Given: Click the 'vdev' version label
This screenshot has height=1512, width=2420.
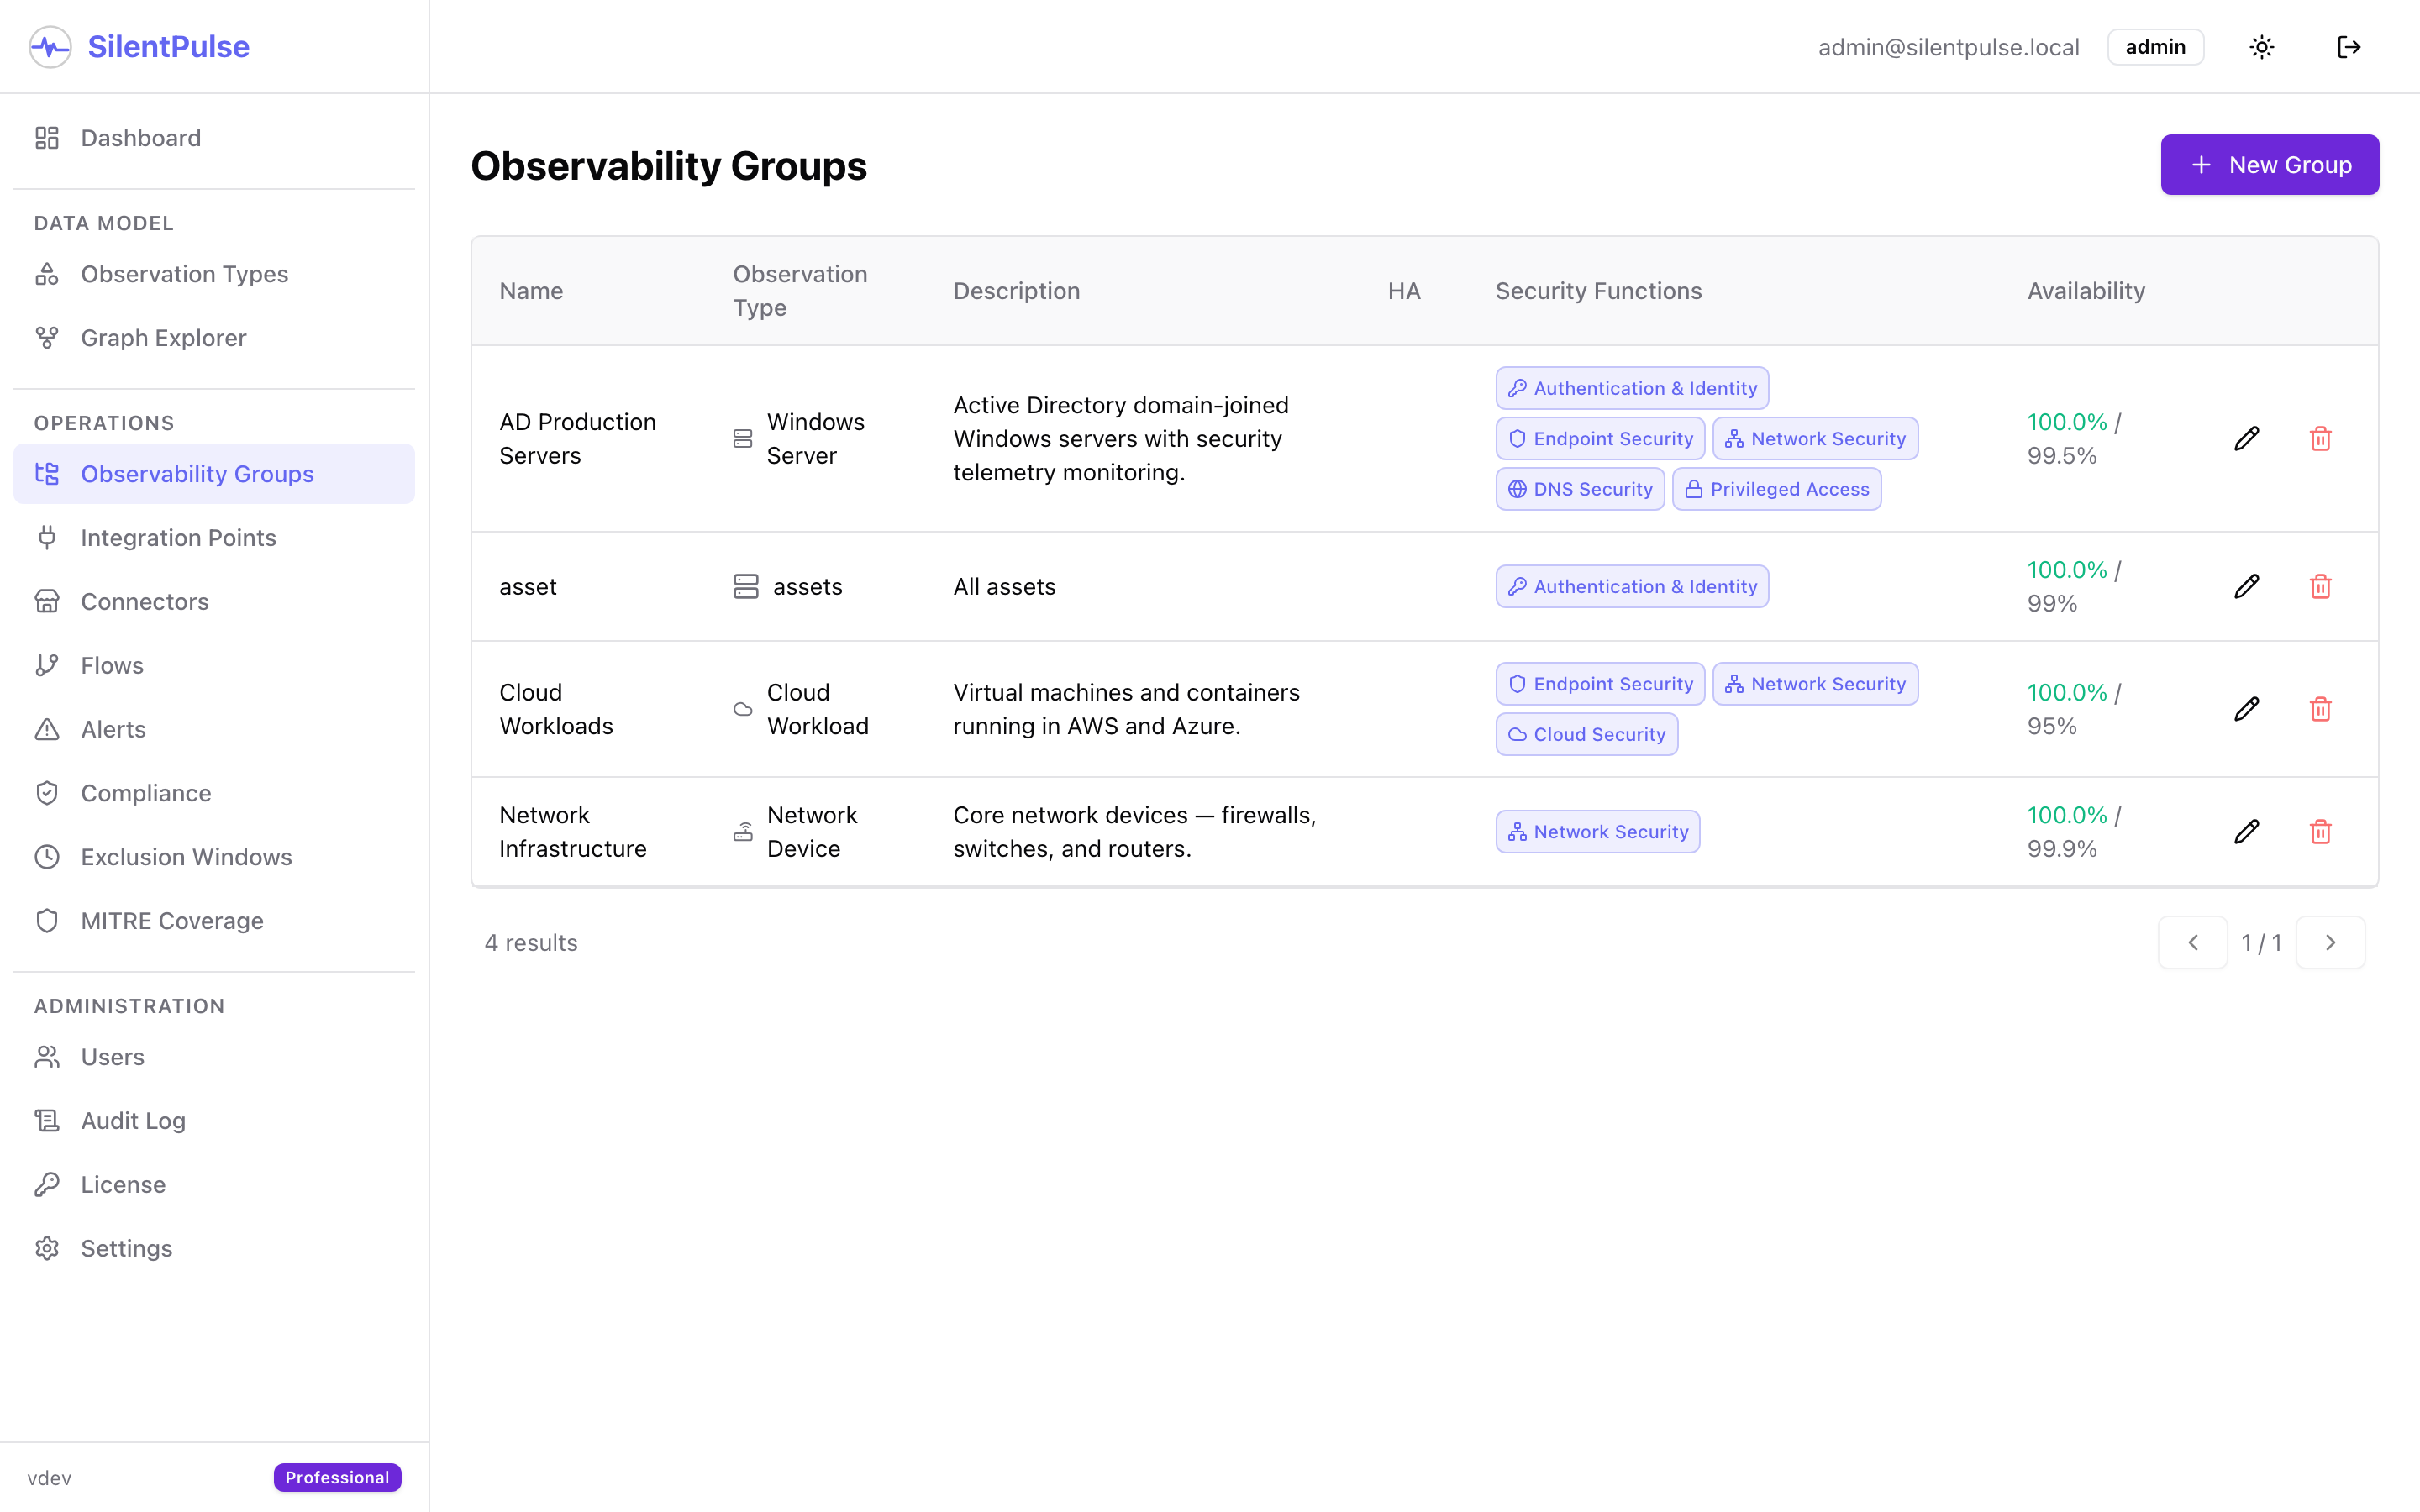Looking at the screenshot, I should (49, 1477).
